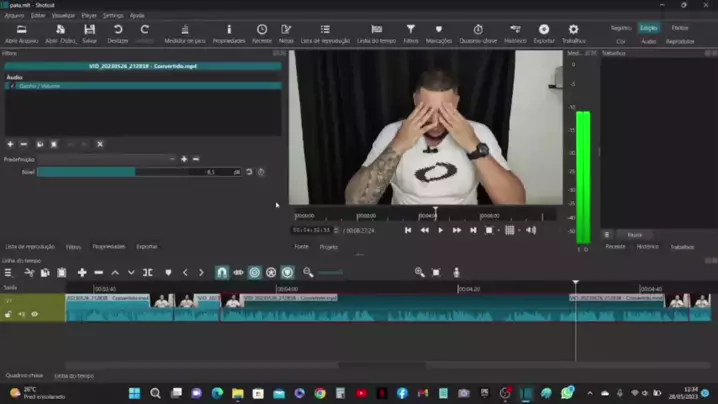Adjust the Nível gain slider

point(120,172)
